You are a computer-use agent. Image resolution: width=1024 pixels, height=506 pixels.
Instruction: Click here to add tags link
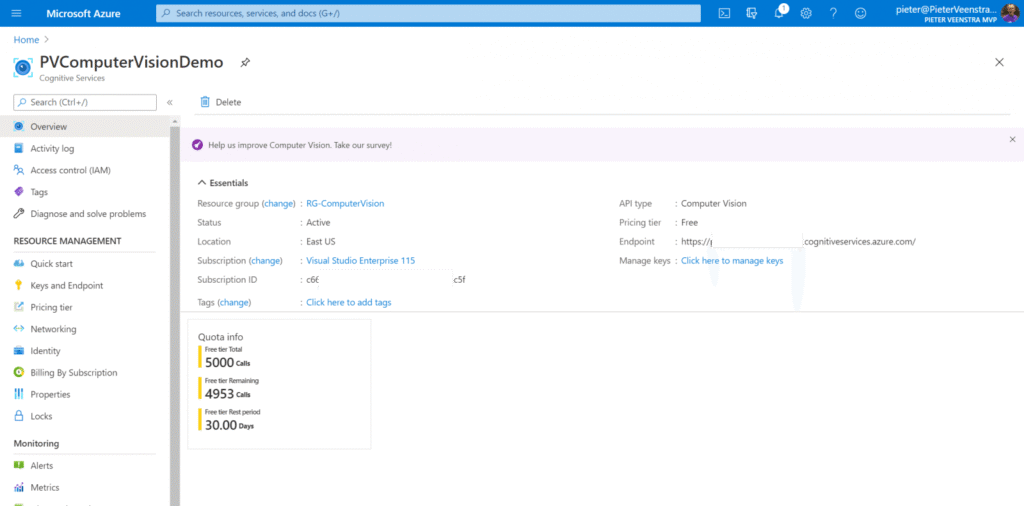point(349,302)
